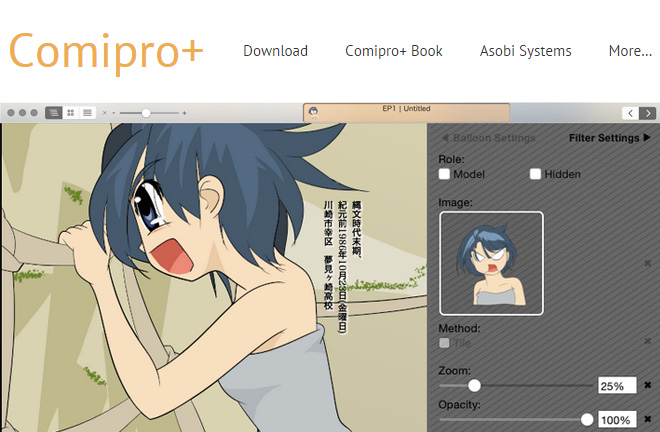Switch to the grid view icon
660x432 pixels.
[71, 113]
